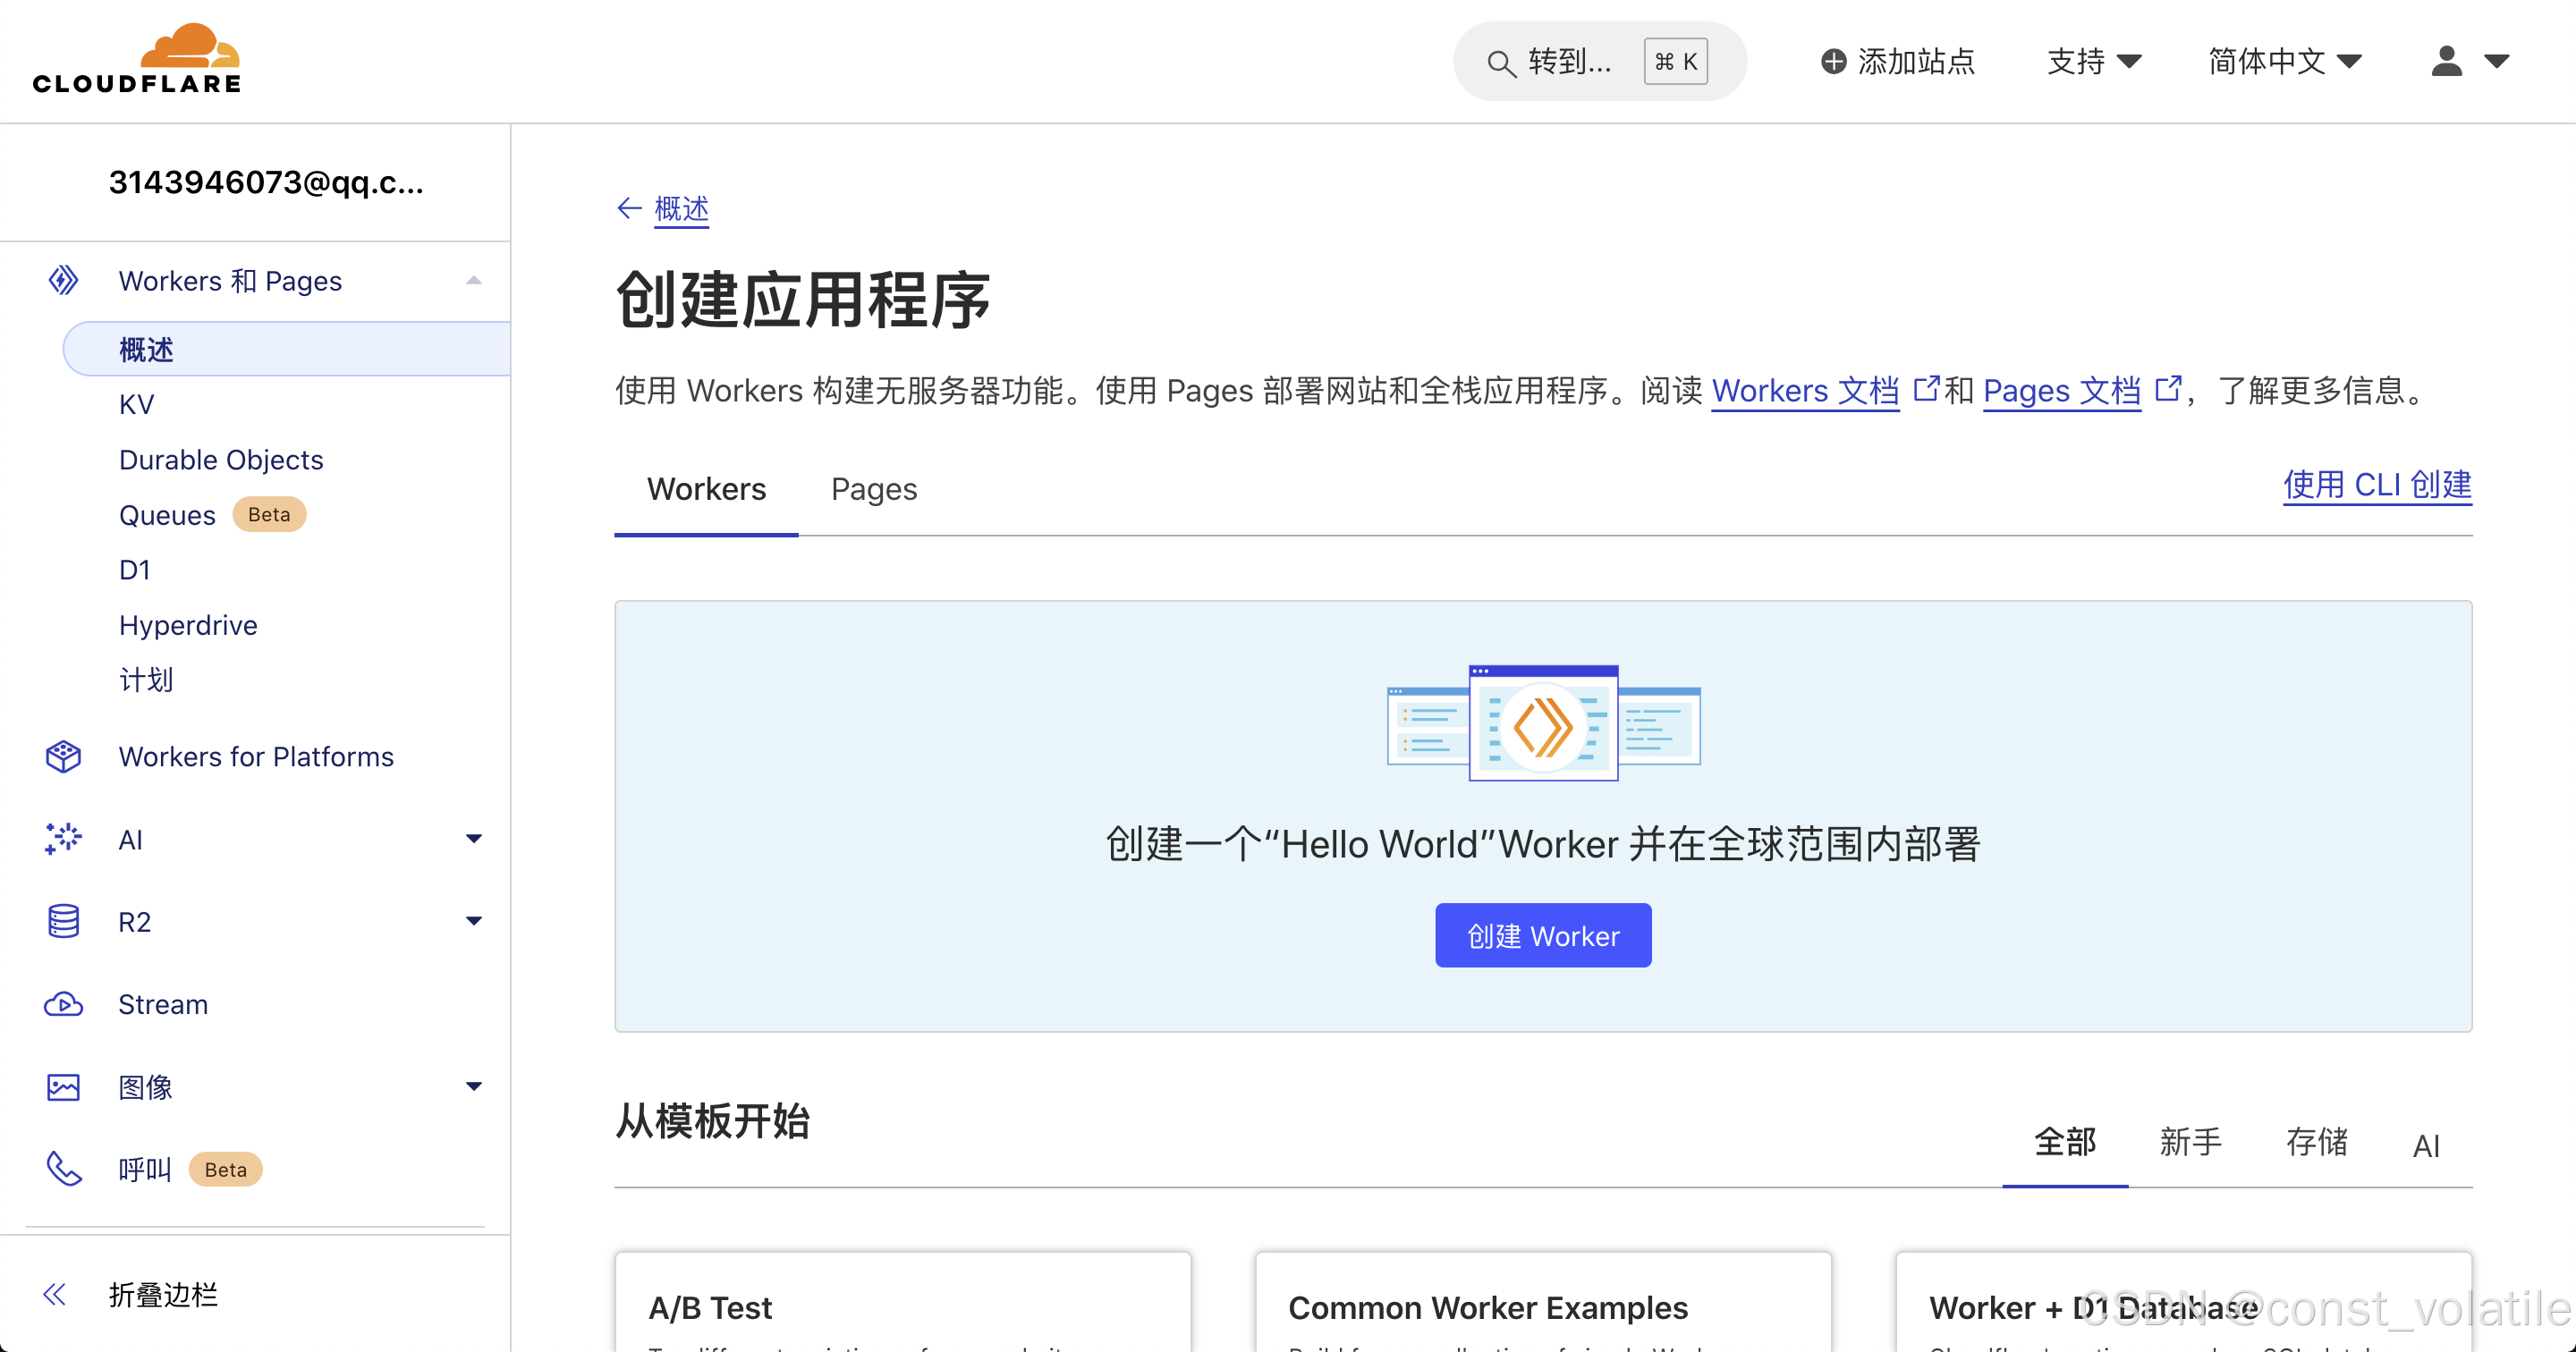This screenshot has width=2576, height=1352.
Task: Select the 呼叫 phone sidebar icon
Action: coord(62,1168)
